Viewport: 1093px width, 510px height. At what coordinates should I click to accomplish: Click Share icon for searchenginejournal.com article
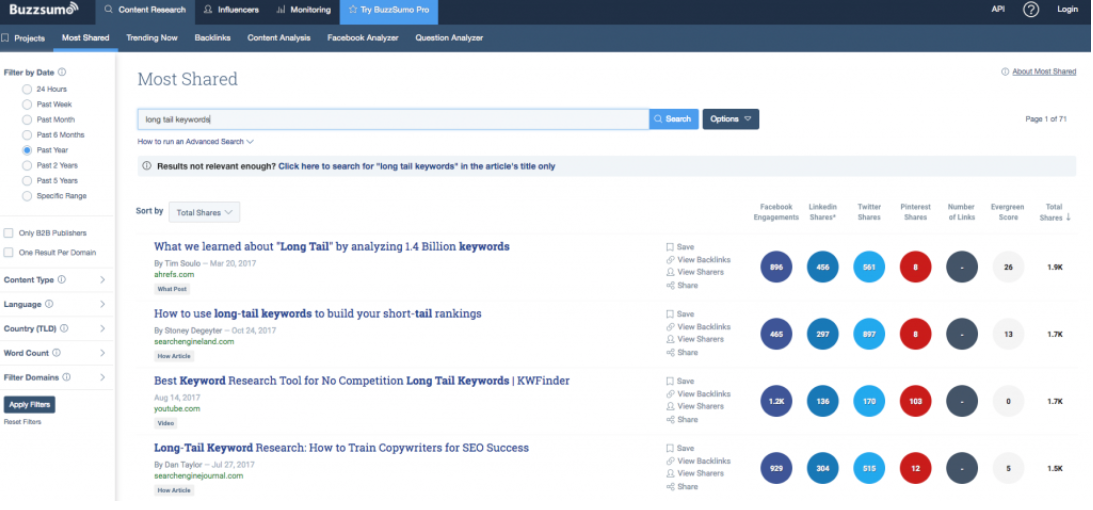click(x=670, y=486)
